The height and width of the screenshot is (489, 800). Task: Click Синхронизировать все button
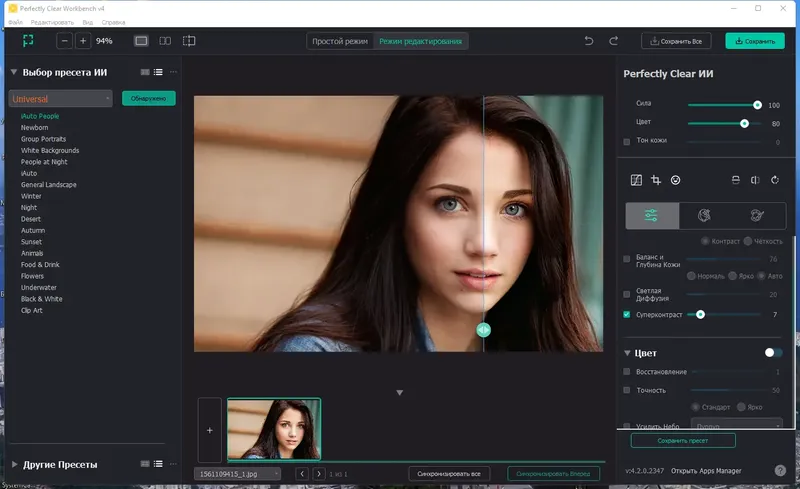pos(450,473)
